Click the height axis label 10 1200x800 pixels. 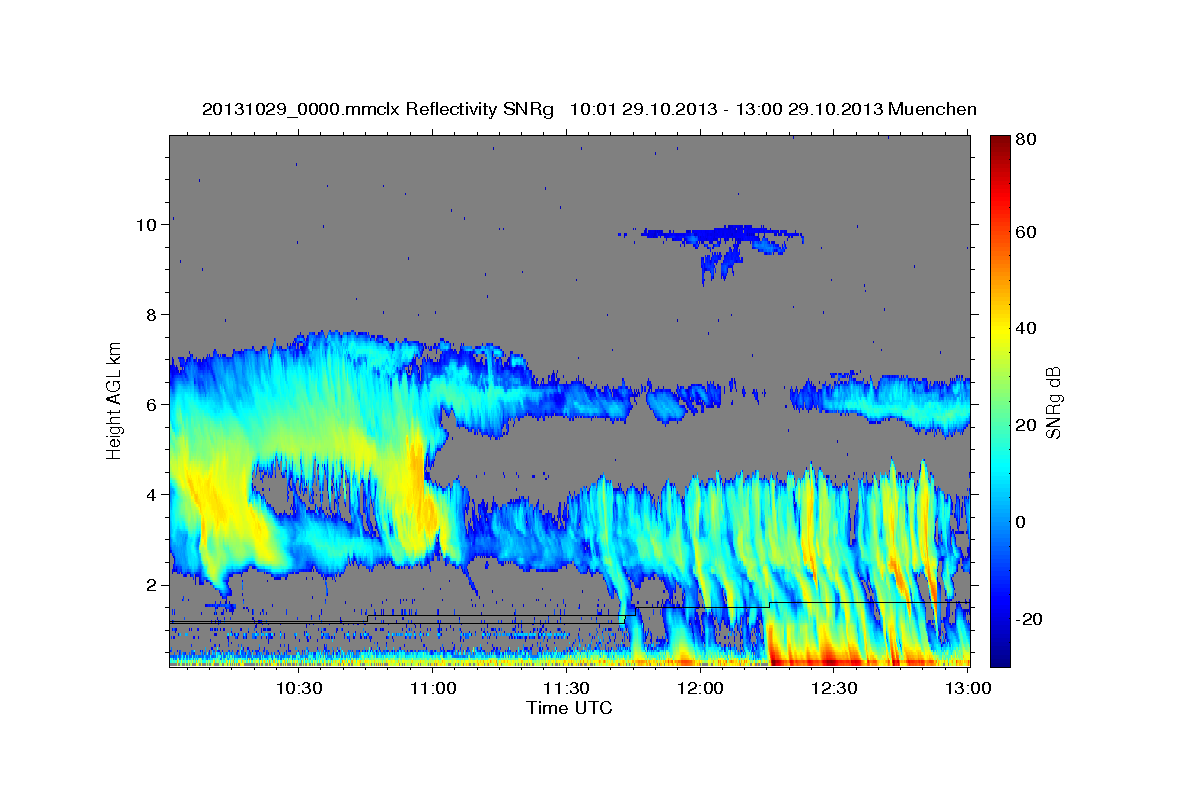click(147, 225)
